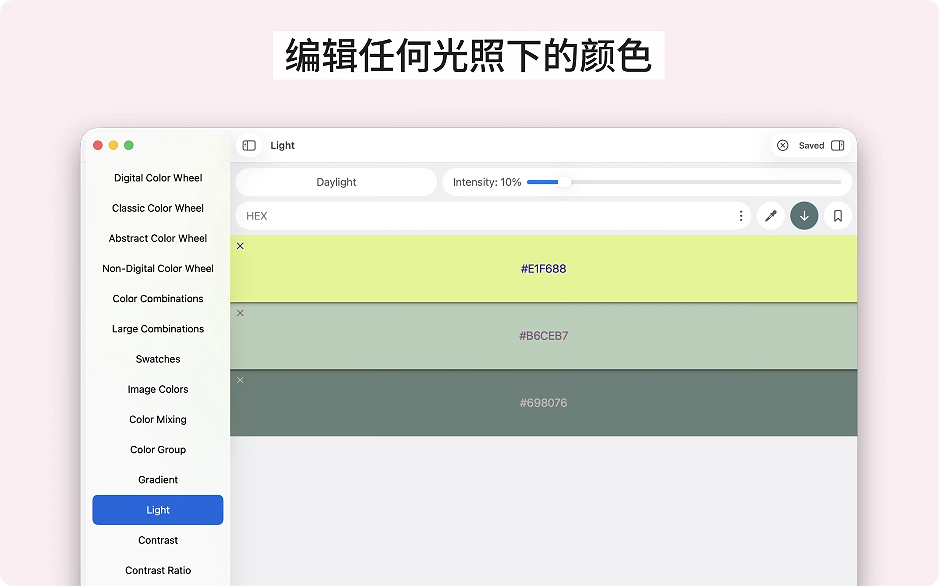This screenshot has width=939, height=586.
Task: Remove the #E1F688 color row
Action: point(240,246)
